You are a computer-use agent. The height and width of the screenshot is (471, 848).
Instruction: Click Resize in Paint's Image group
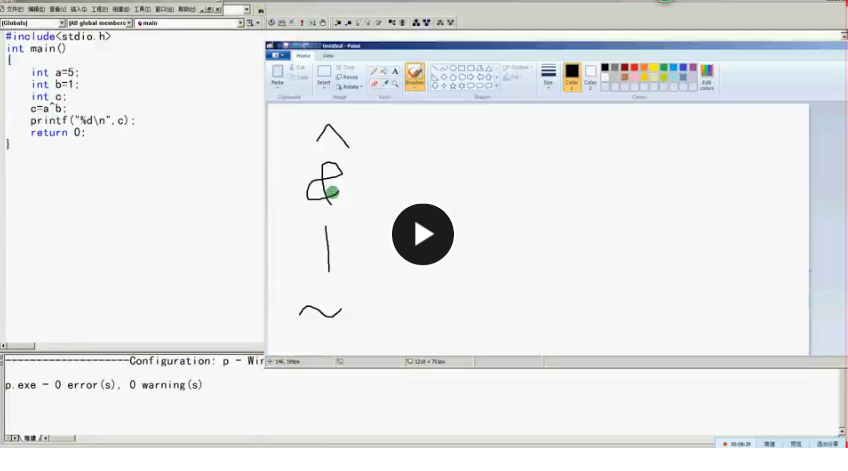[x=347, y=77]
